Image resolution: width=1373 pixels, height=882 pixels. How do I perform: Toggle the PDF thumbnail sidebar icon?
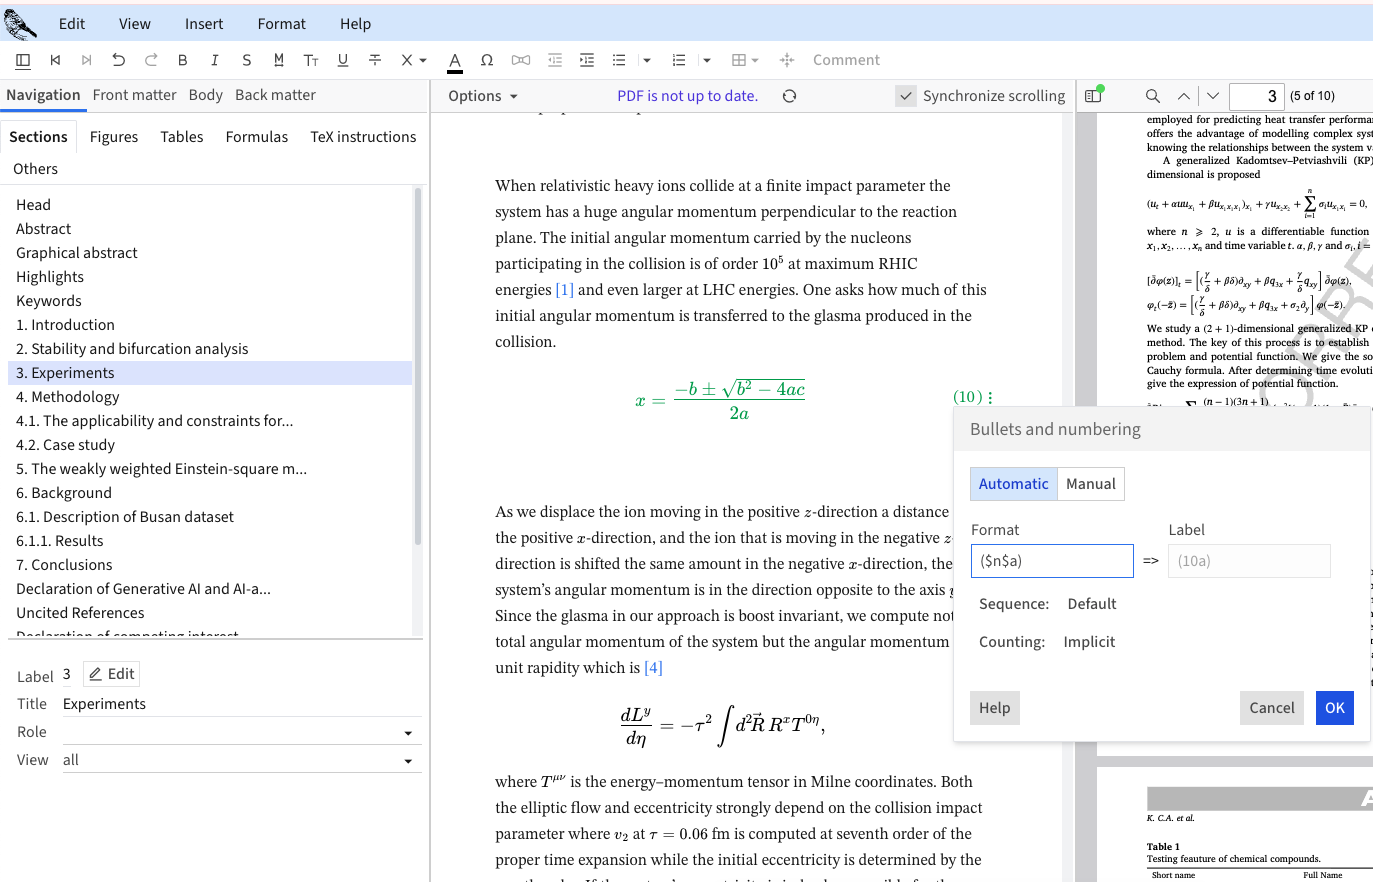1093,96
